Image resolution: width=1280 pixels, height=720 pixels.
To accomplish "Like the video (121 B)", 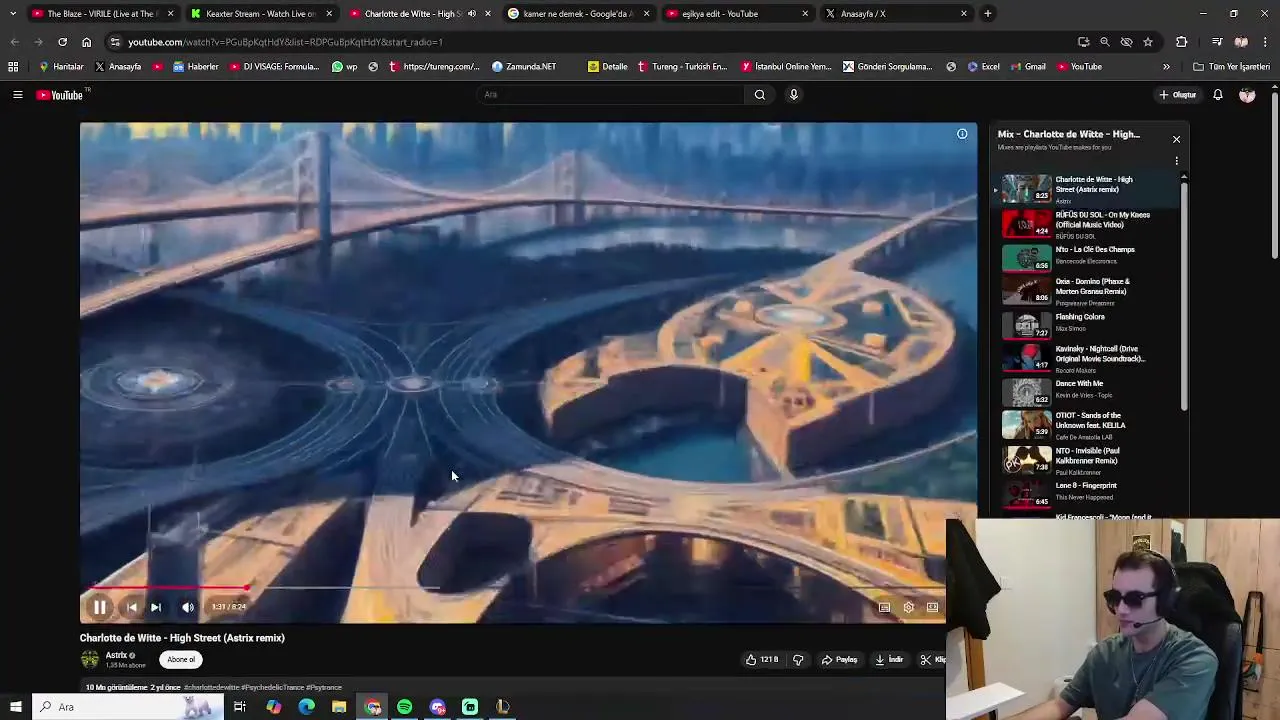I will tap(762, 660).
